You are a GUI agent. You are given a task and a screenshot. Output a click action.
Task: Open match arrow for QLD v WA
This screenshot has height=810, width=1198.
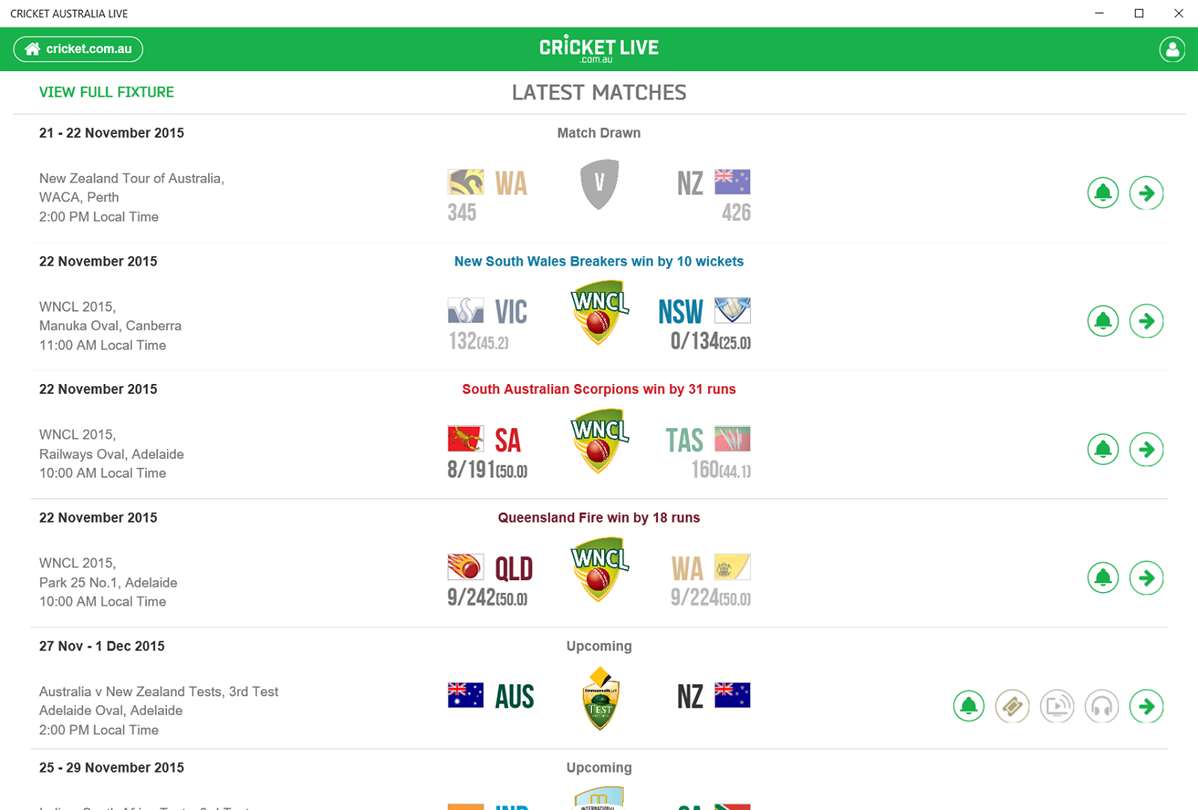tap(1146, 578)
